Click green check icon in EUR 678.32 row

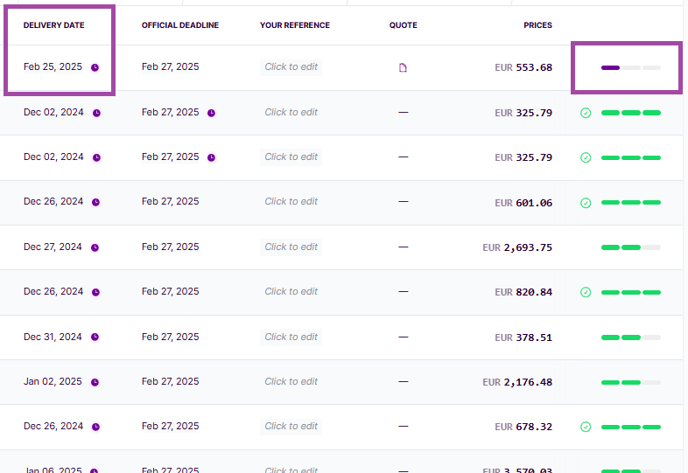coord(586,427)
